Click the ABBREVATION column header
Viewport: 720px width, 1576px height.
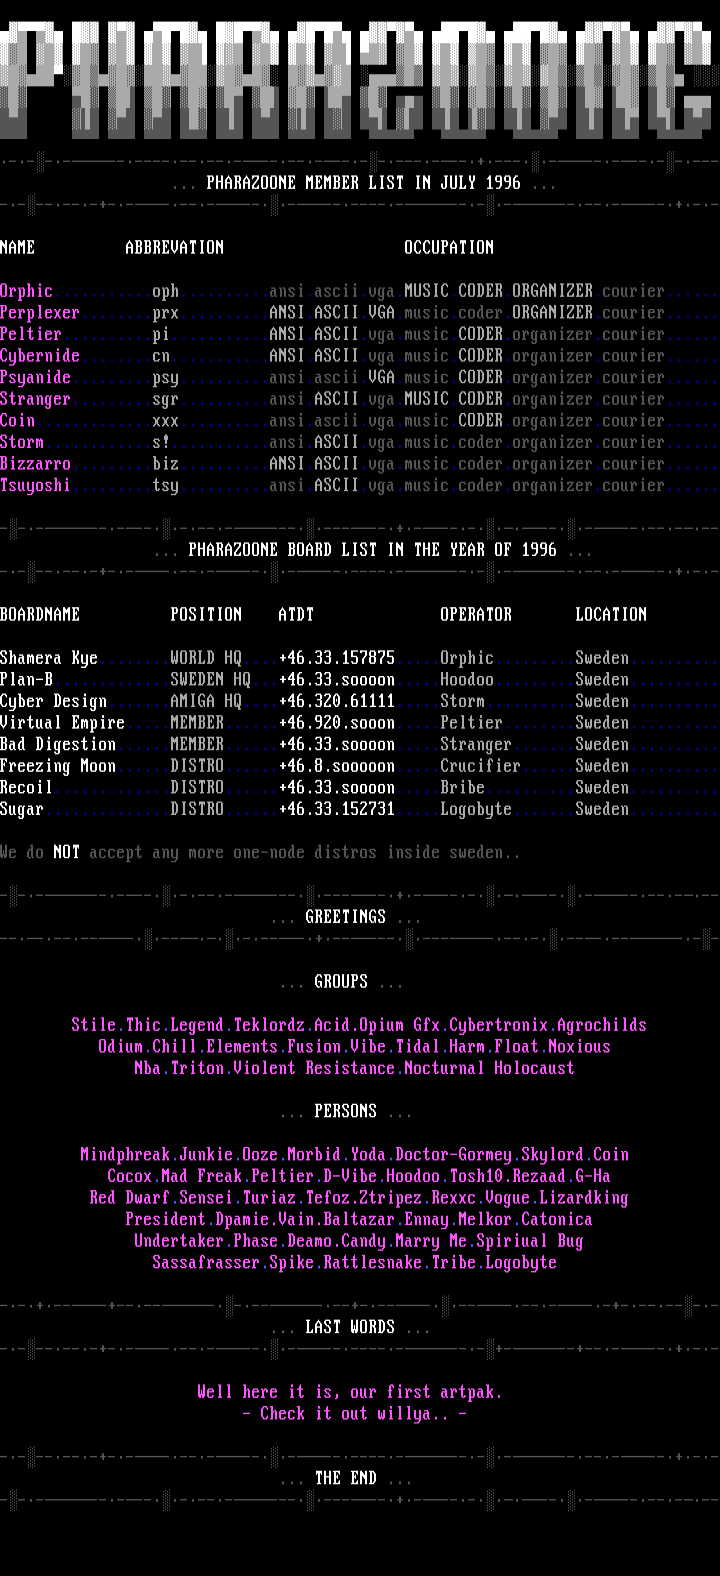(x=174, y=248)
